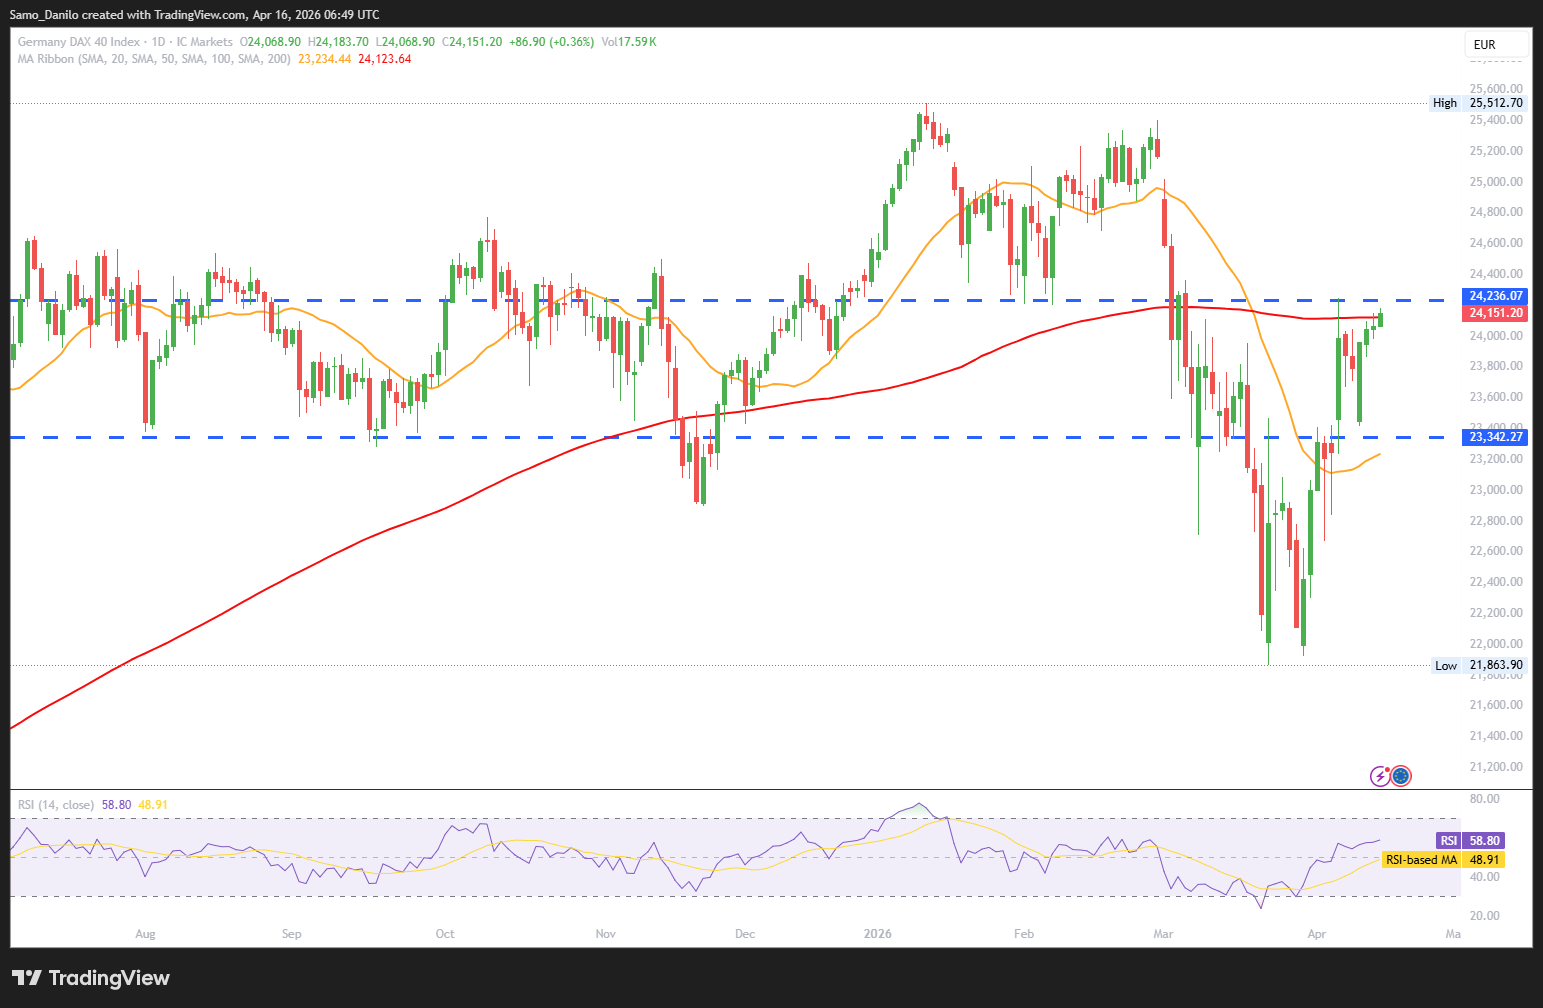Click the red 24,151.20 current price label
Screen dimensions: 1543x1008
(1496, 313)
